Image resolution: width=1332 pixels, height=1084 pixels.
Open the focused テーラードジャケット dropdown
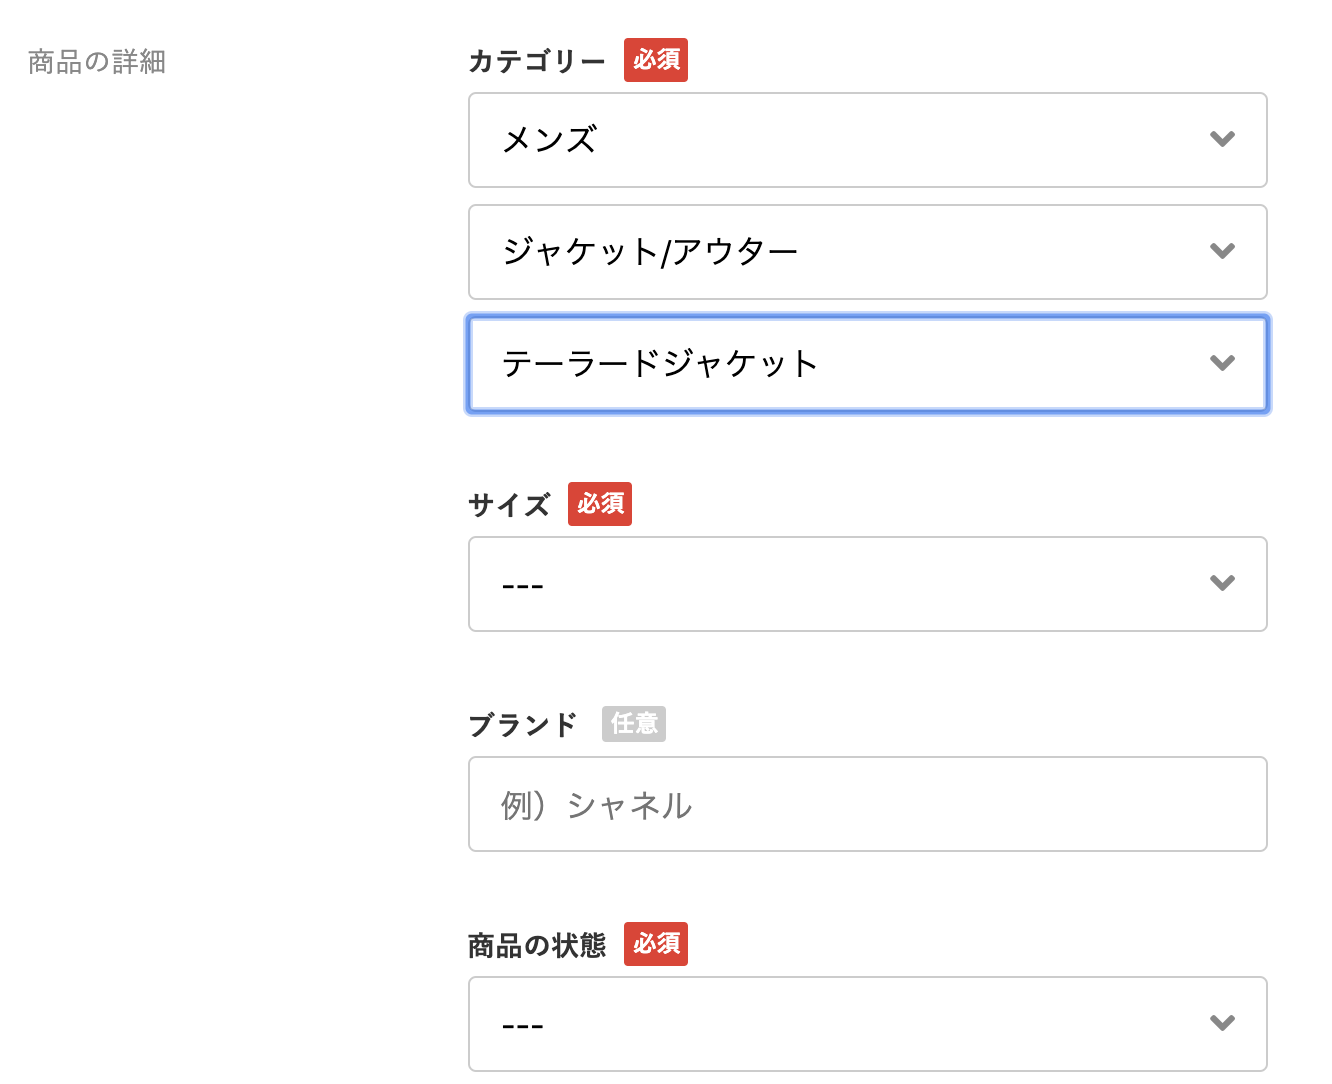pos(868,364)
